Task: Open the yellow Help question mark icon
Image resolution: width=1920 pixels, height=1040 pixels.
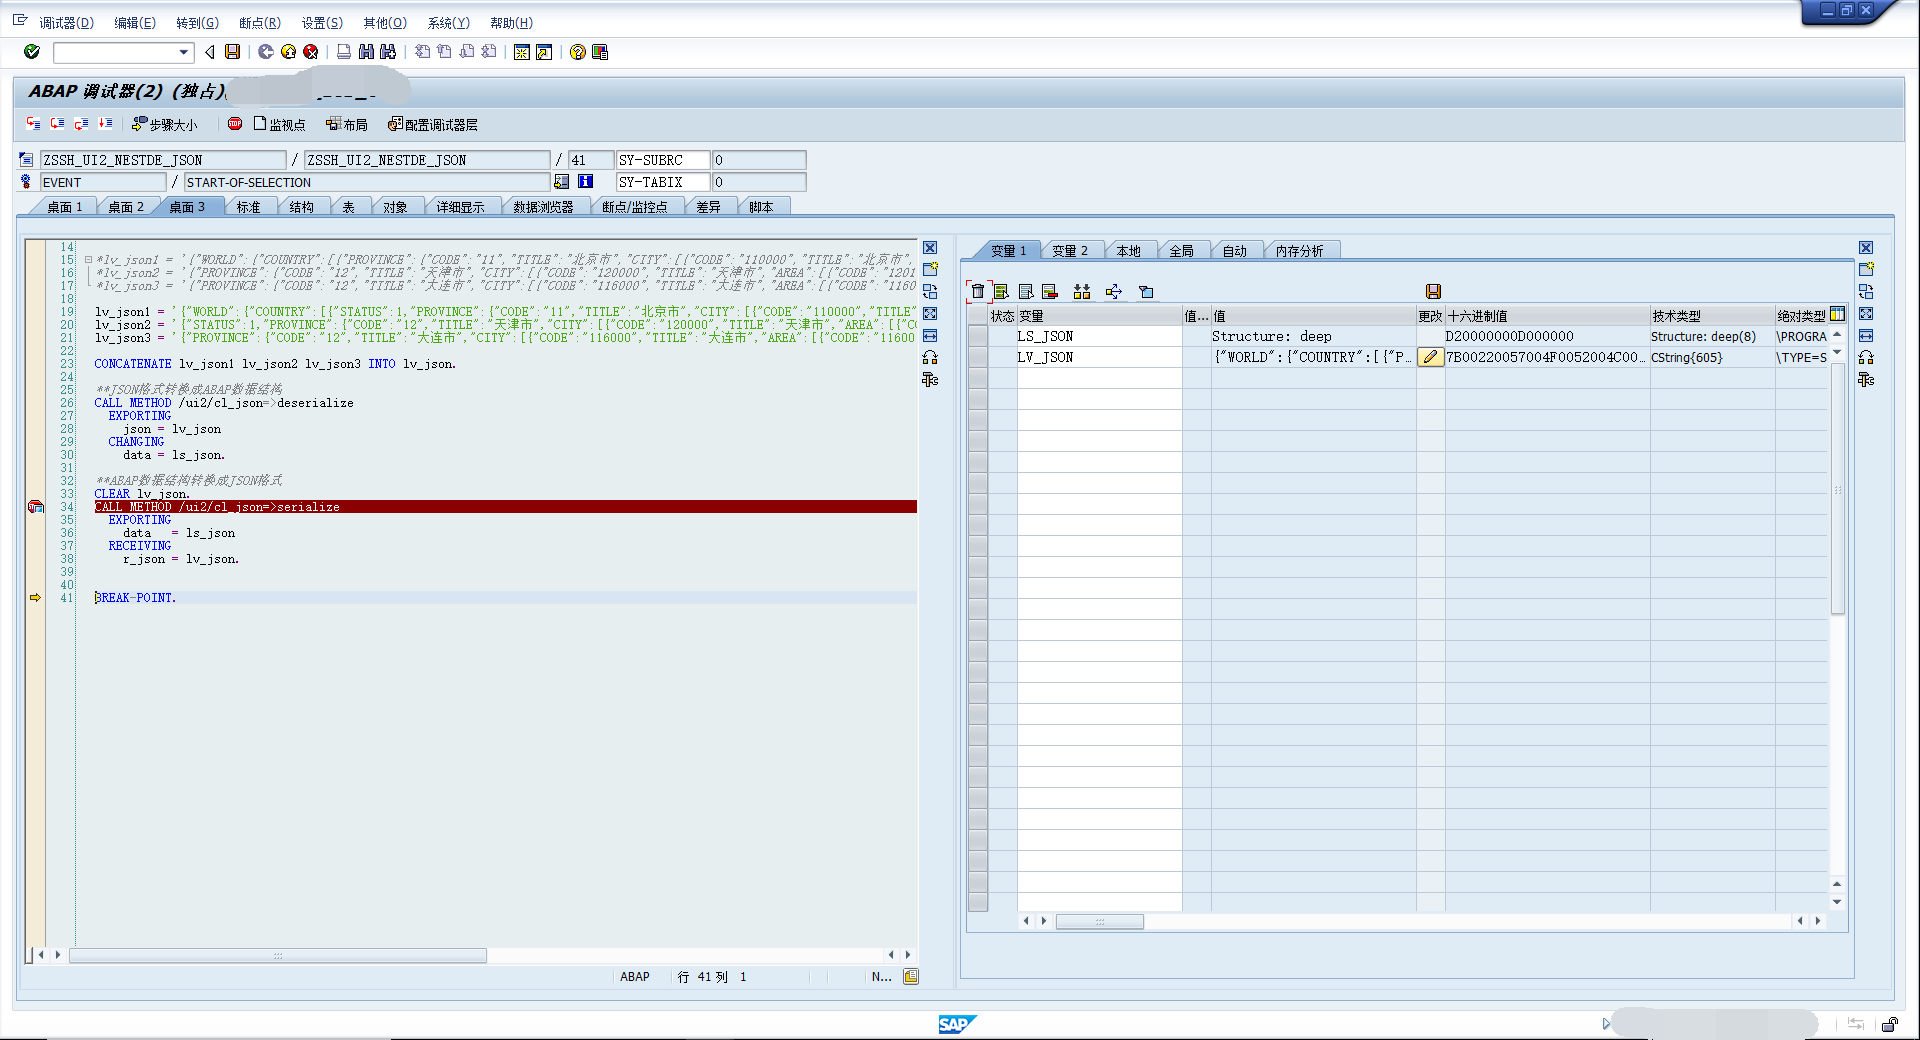Action: (x=578, y=52)
